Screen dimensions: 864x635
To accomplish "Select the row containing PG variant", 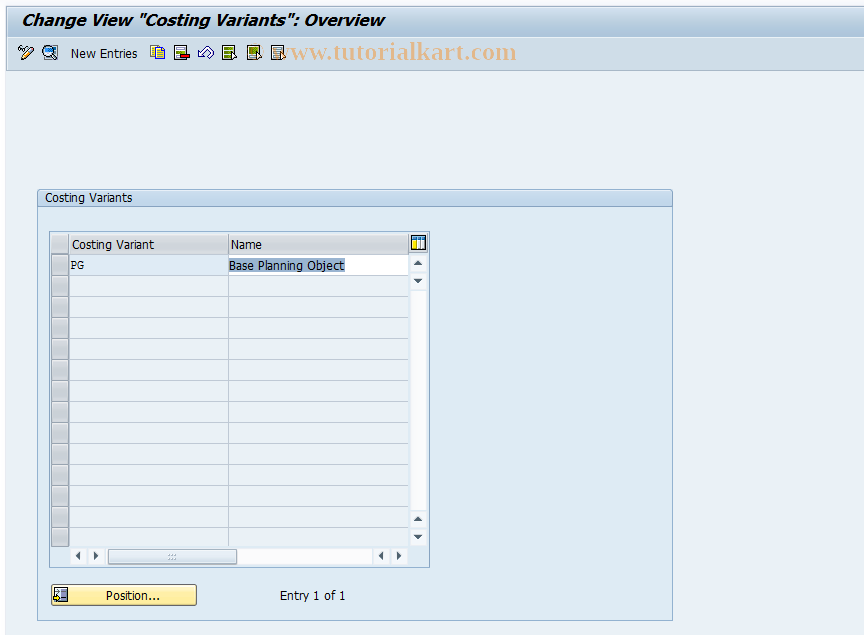I will [x=59, y=264].
